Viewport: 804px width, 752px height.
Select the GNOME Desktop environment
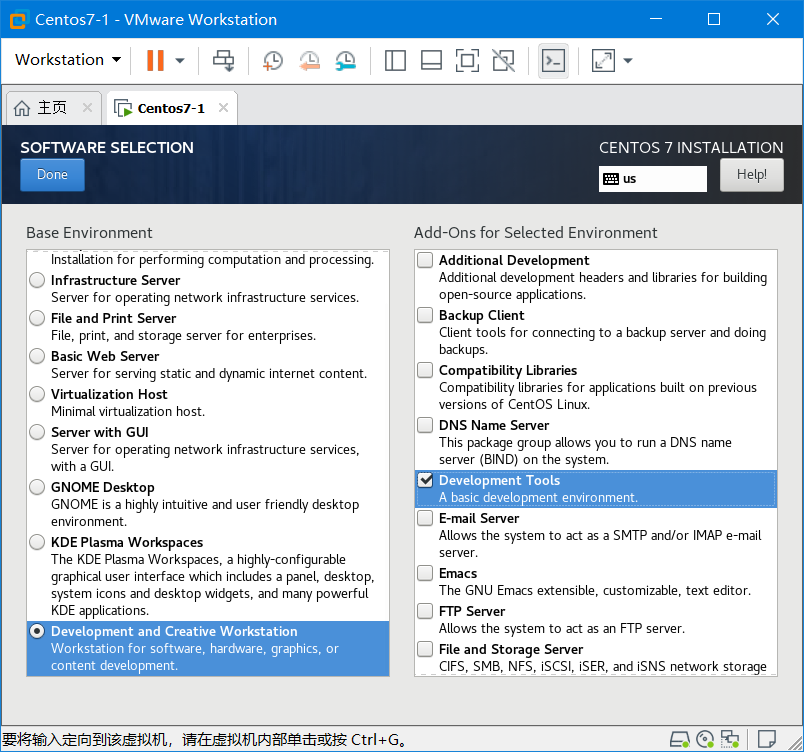[37, 487]
